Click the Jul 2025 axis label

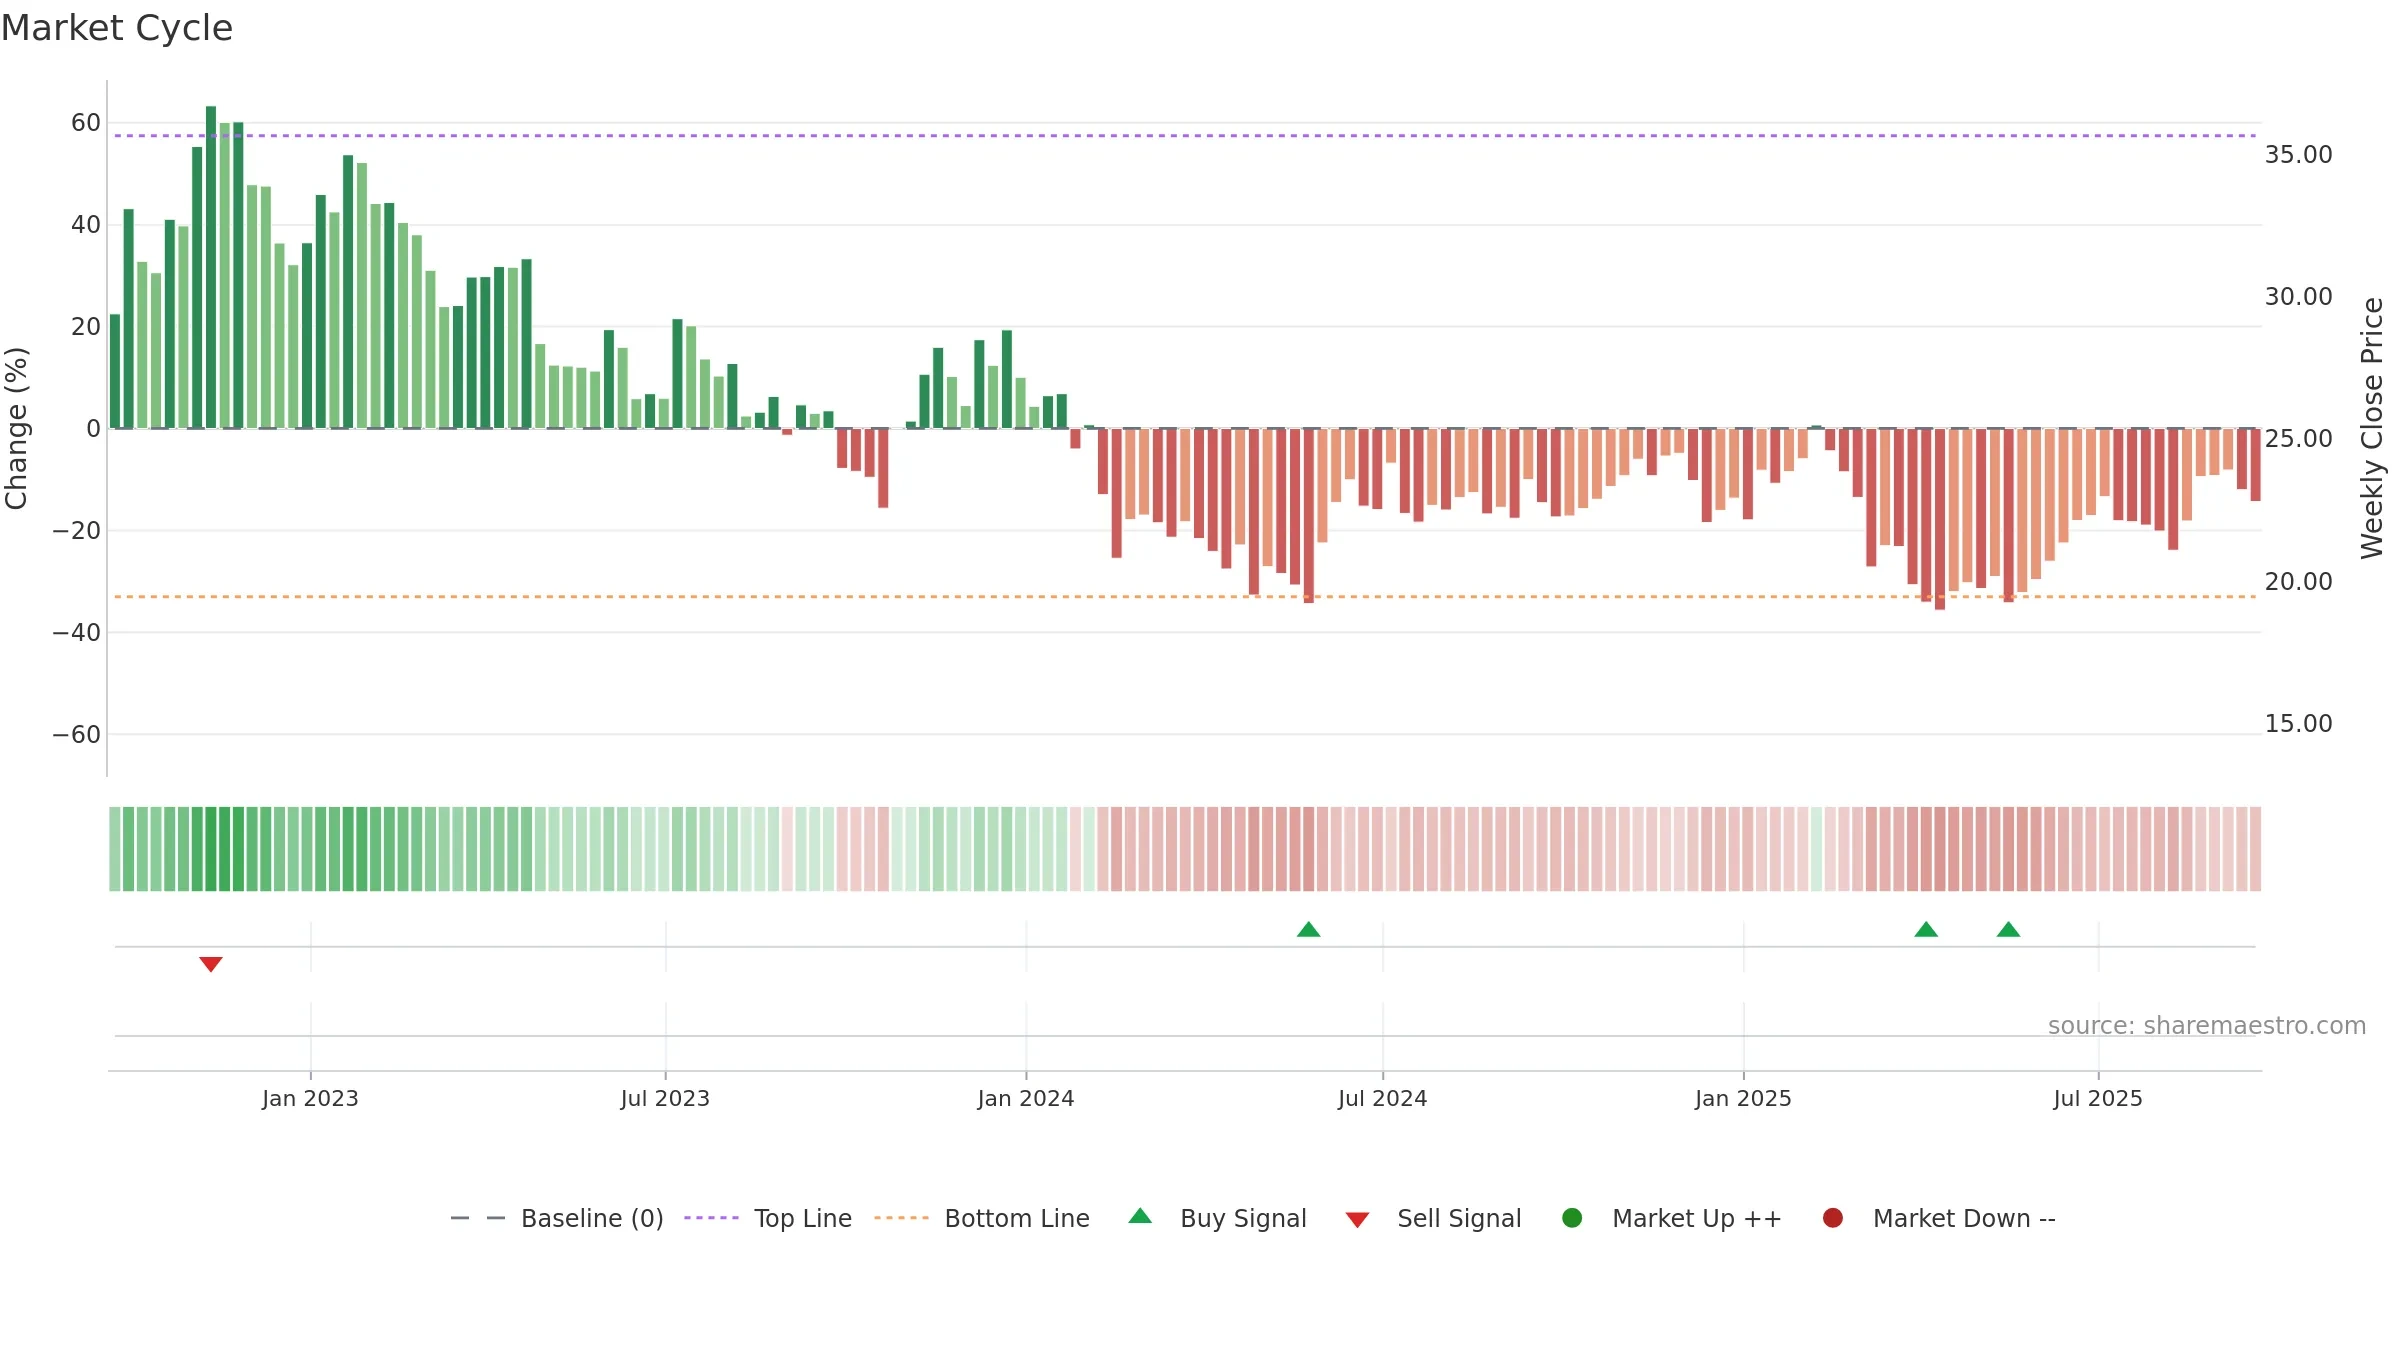[x=2098, y=1098]
